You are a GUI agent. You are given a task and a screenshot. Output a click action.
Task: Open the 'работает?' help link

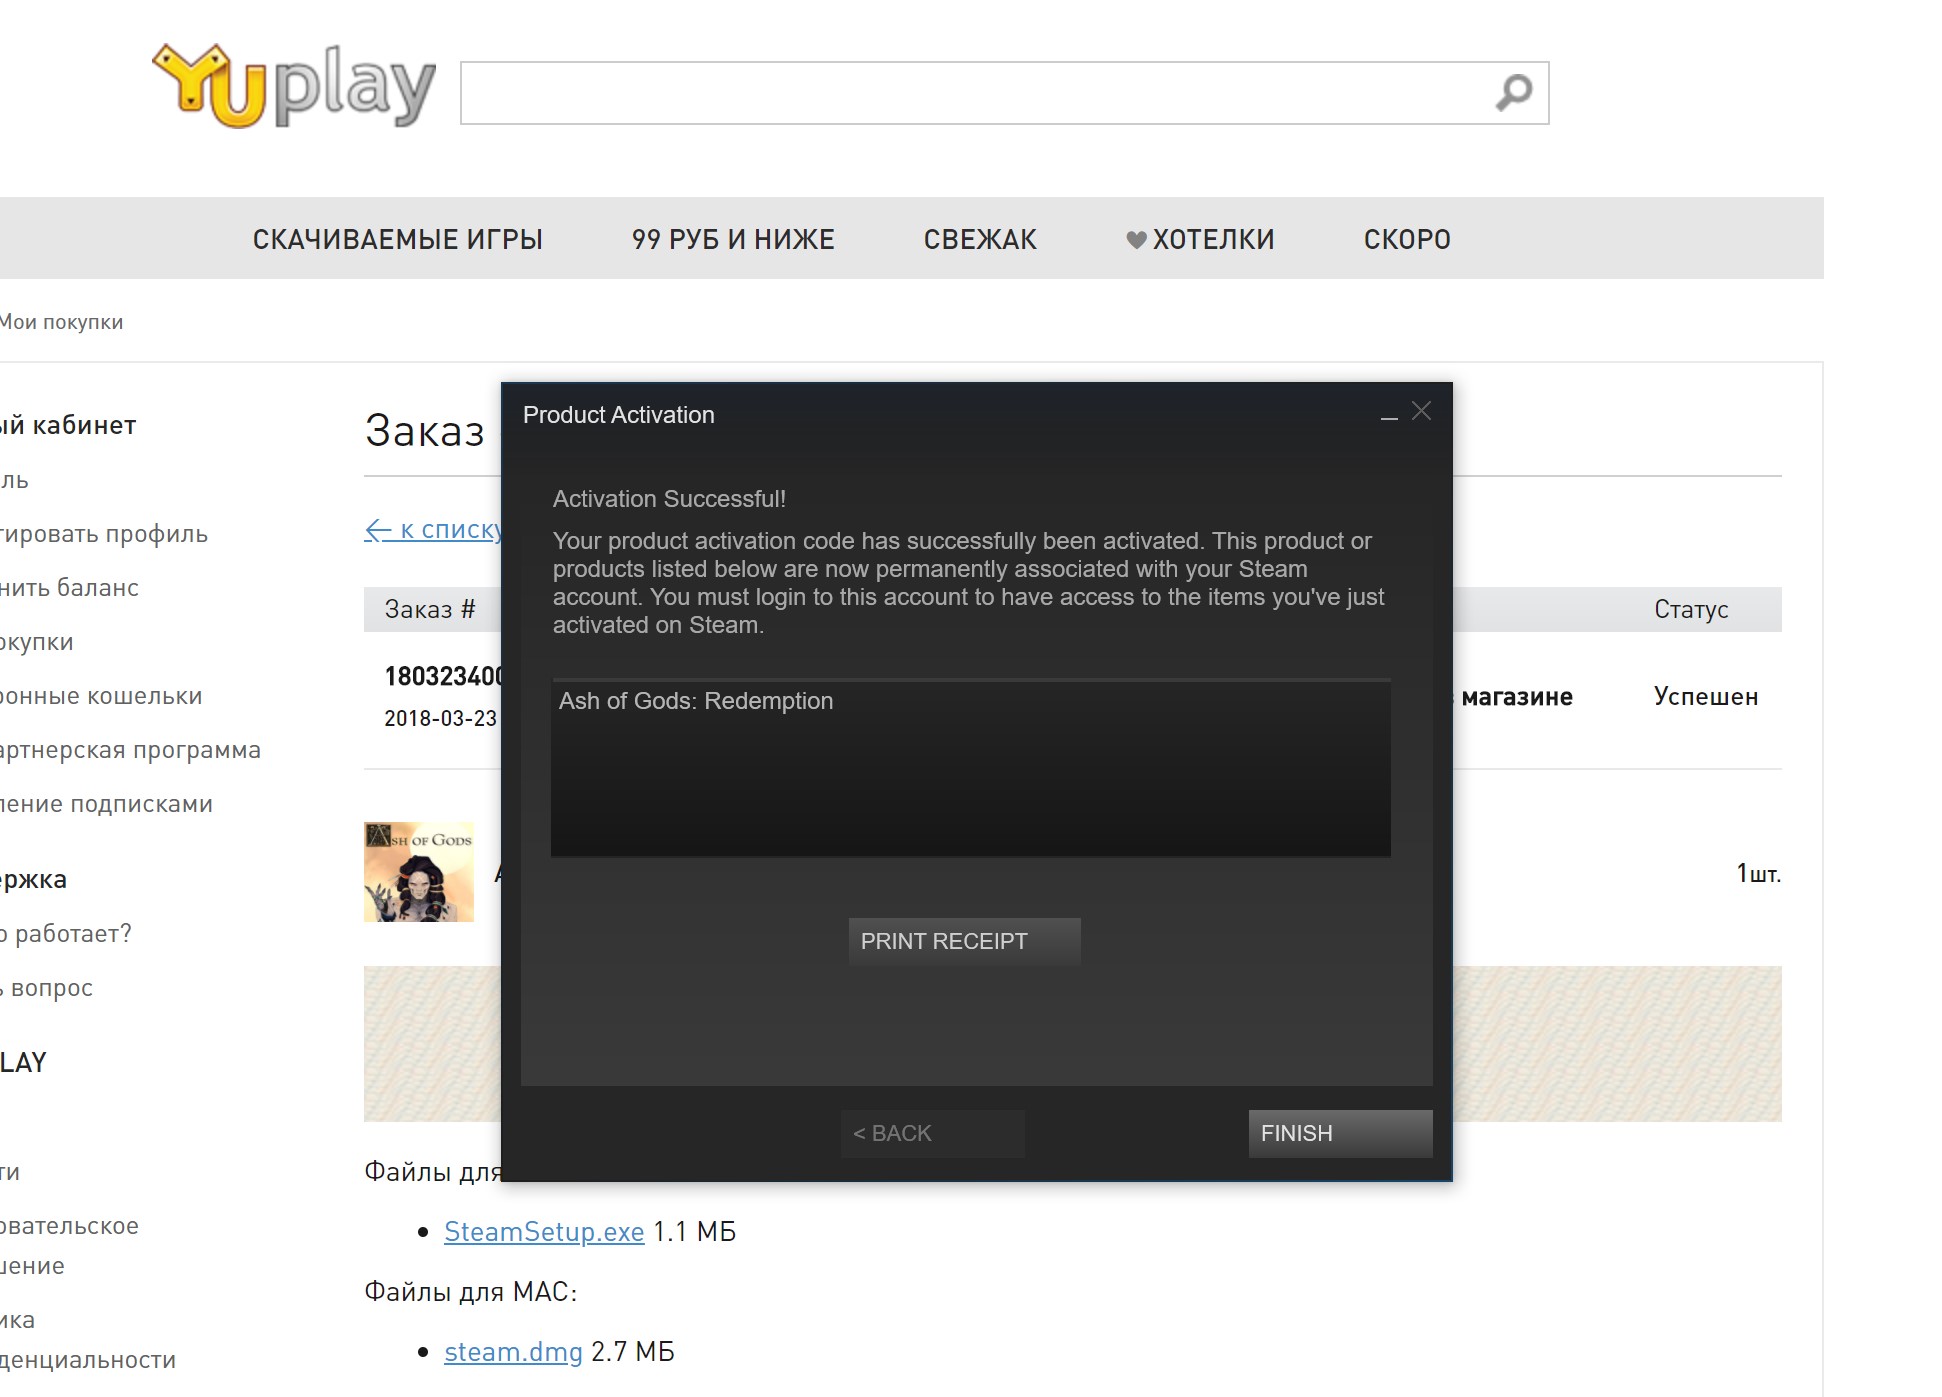coord(66,934)
